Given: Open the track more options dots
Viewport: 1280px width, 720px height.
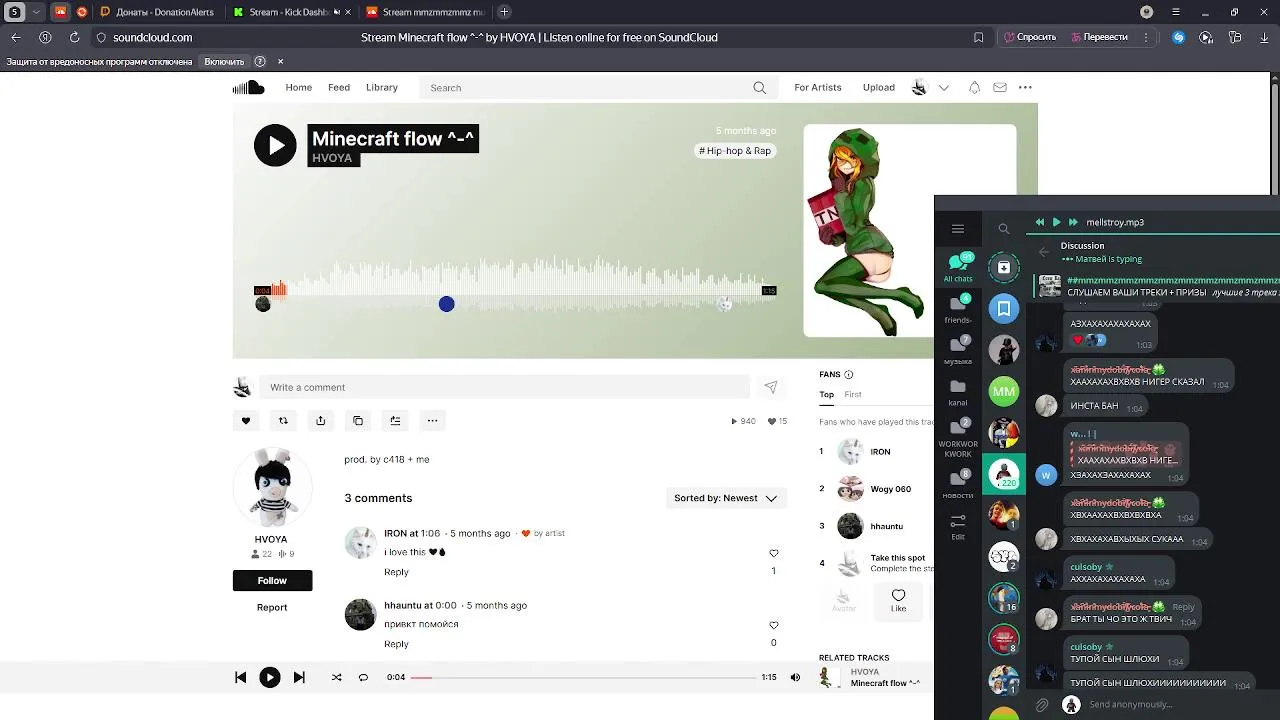Looking at the screenshot, I should pyautogui.click(x=432, y=421).
